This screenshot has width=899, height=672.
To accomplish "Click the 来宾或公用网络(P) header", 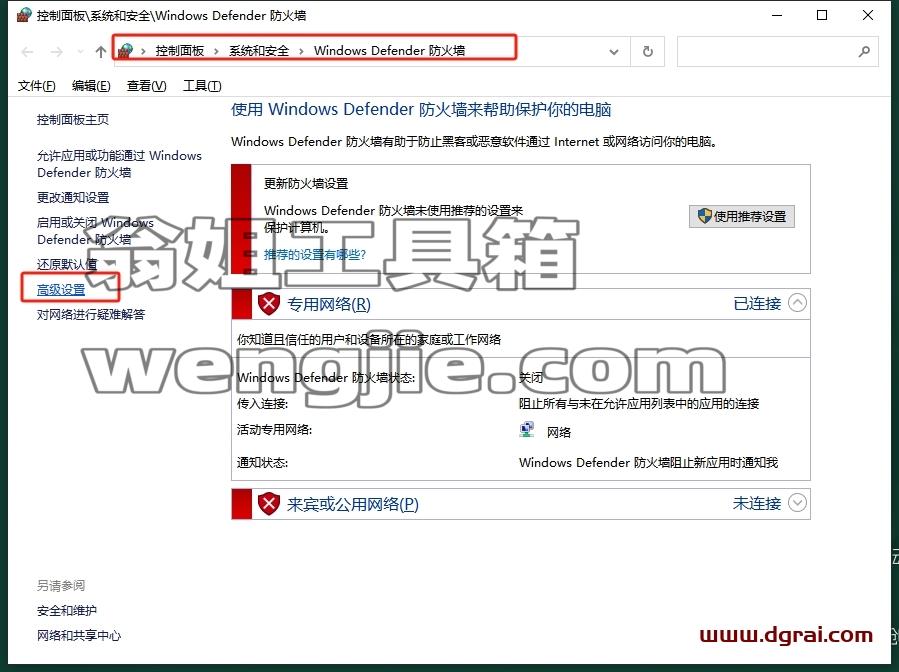I will click(x=353, y=504).
